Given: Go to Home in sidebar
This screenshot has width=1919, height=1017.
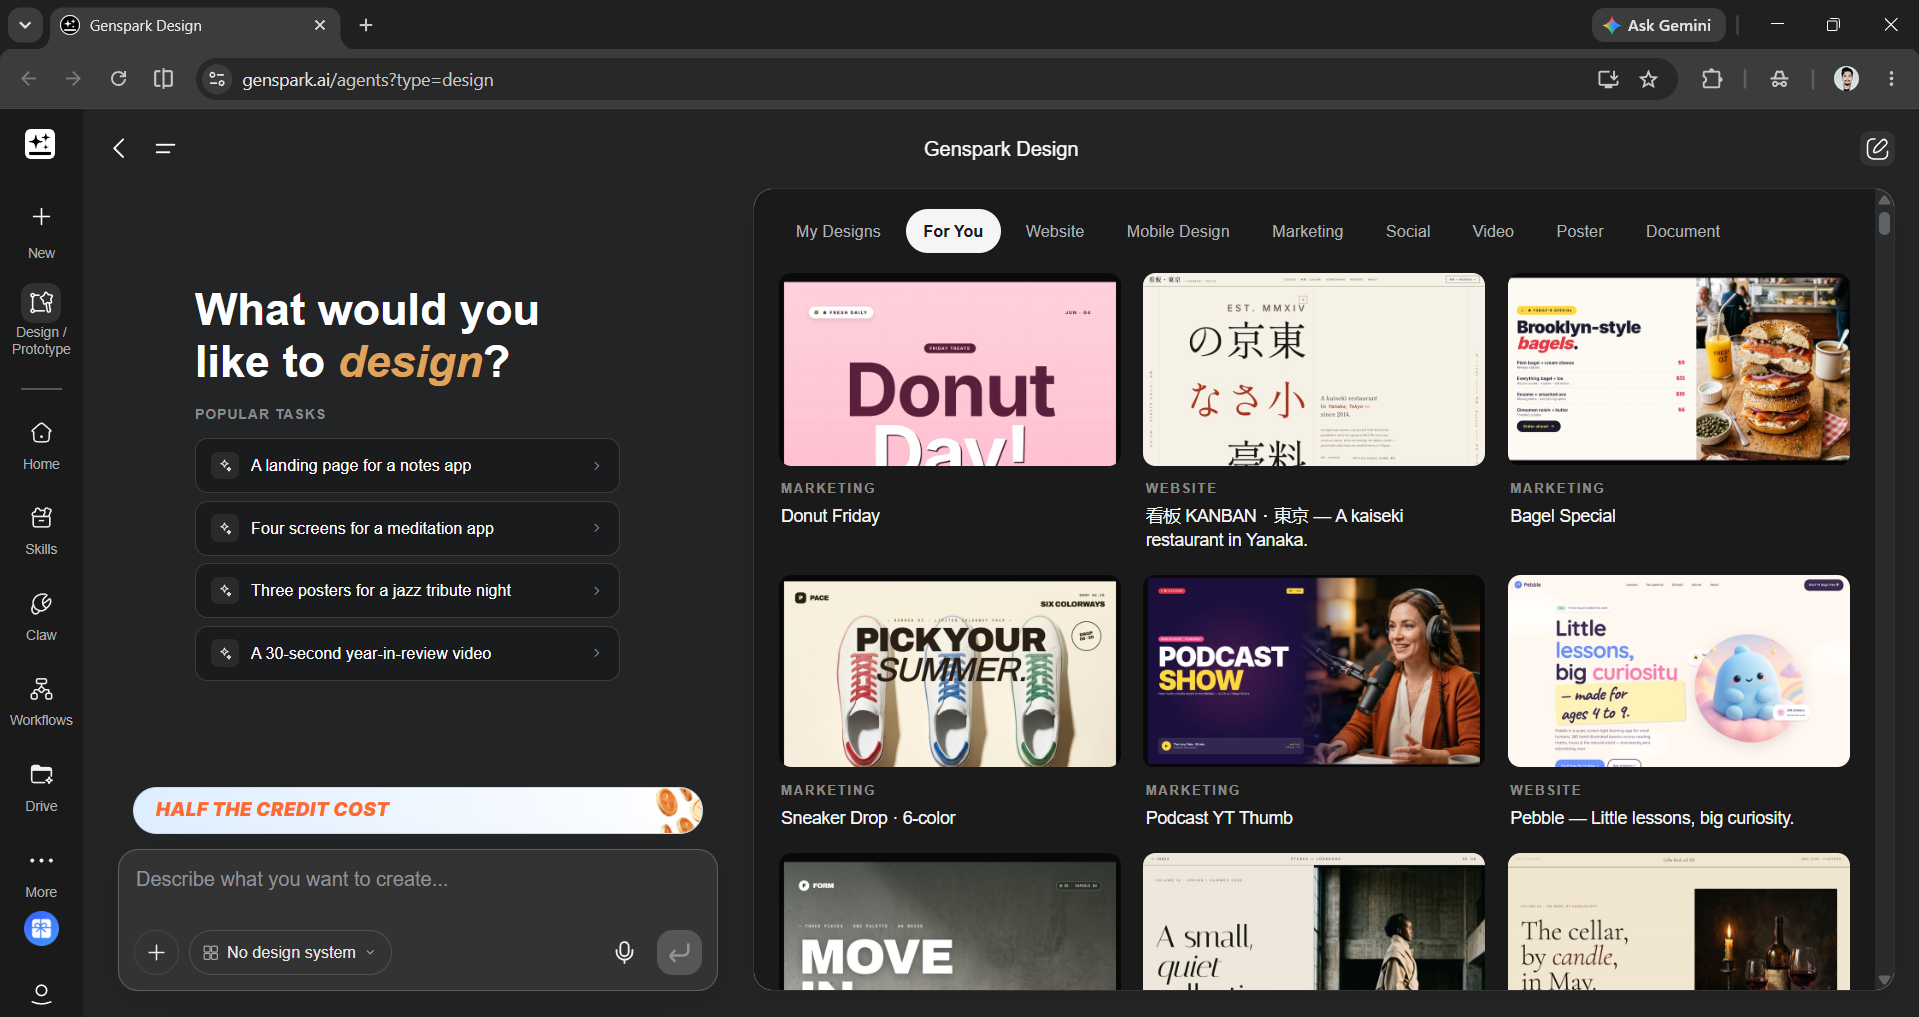Looking at the screenshot, I should pos(41,446).
